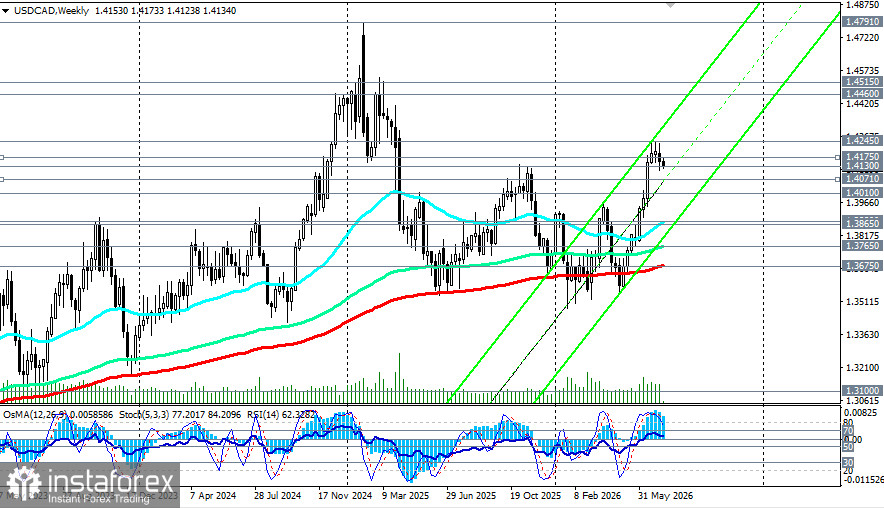Select the Stoch(5,3,3) indicator label

pyautogui.click(x=144, y=414)
